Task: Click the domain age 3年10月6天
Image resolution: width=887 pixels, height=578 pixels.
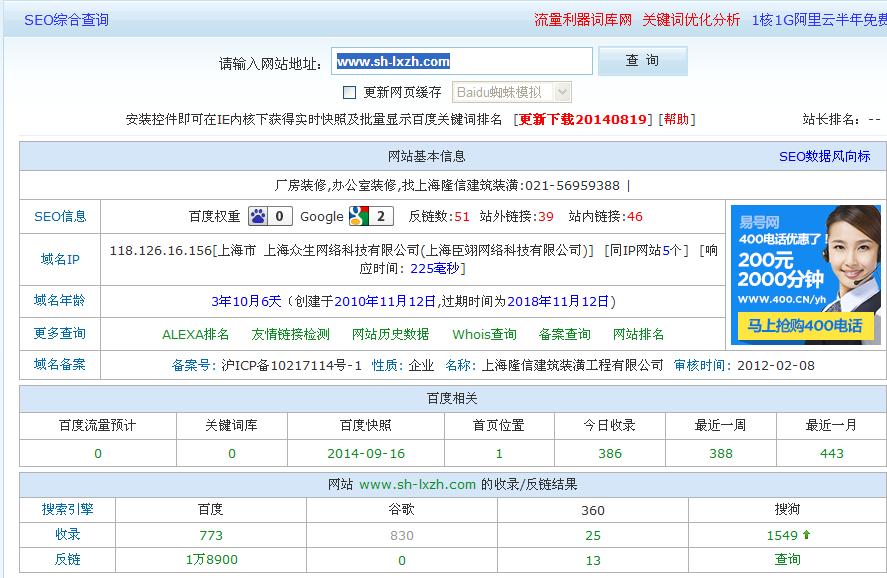Action: 246,301
